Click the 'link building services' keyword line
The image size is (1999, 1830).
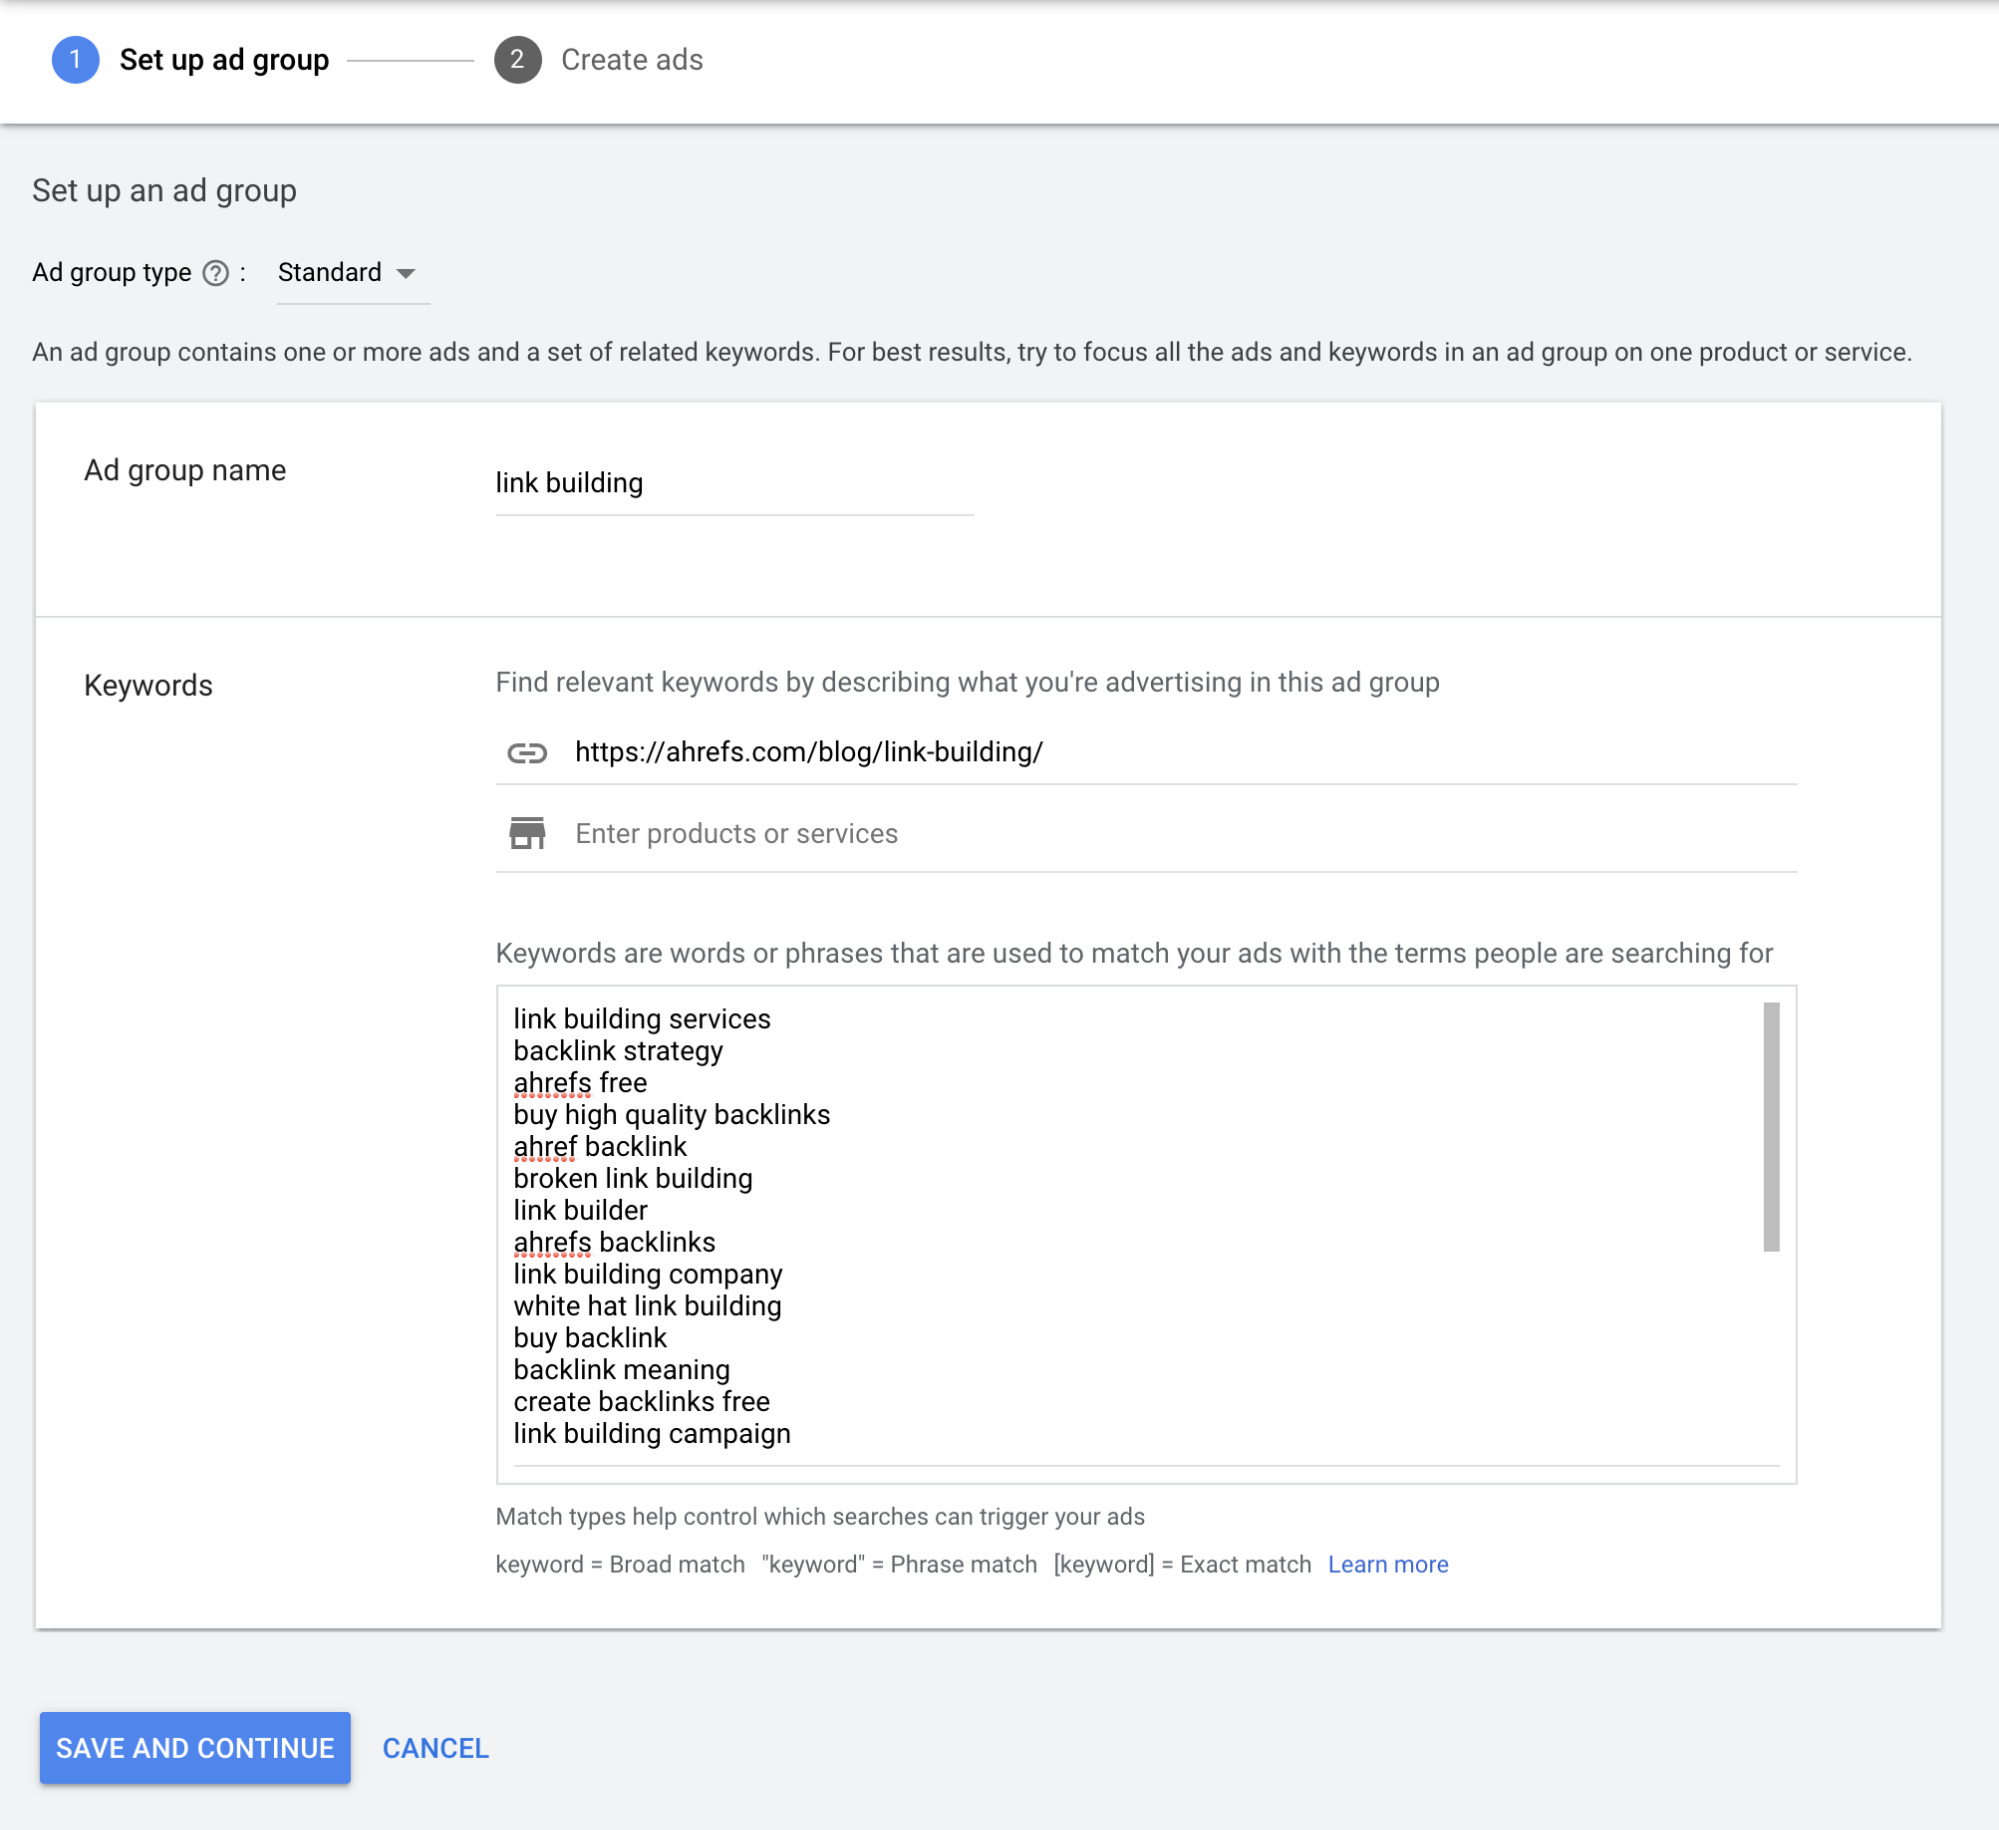pyautogui.click(x=642, y=1019)
